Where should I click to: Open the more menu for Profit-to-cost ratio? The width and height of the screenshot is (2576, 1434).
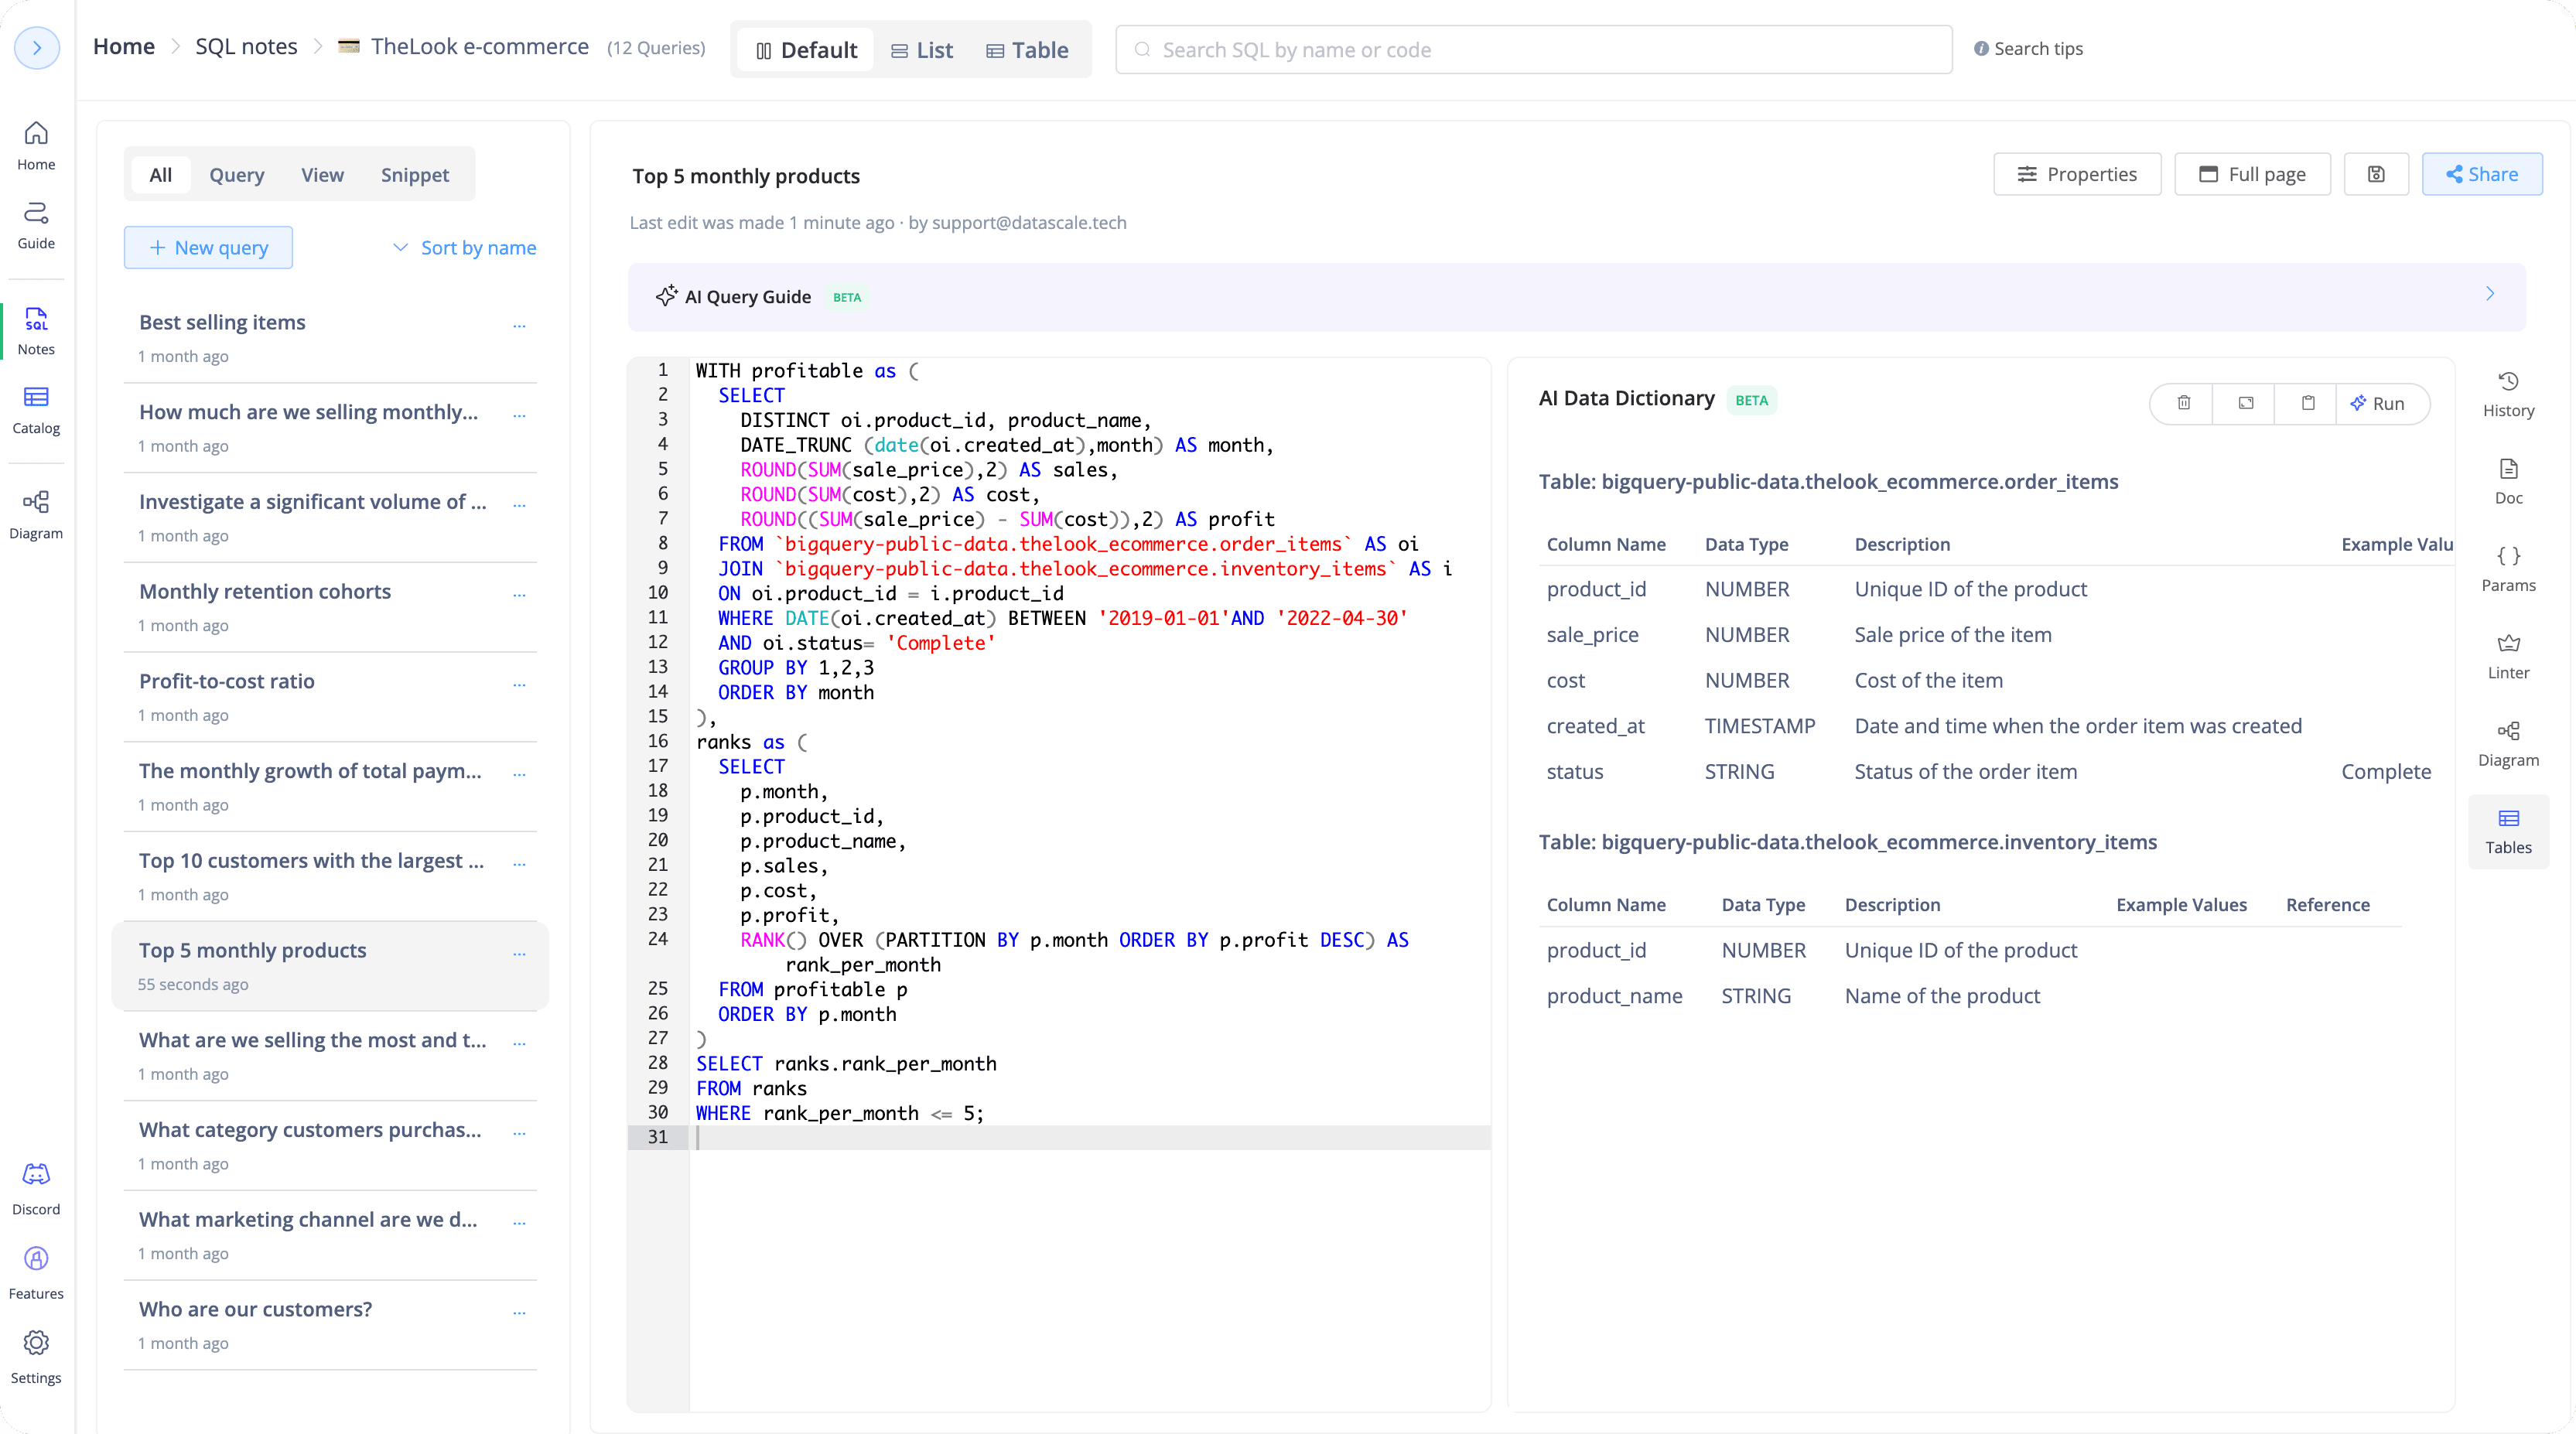519,684
